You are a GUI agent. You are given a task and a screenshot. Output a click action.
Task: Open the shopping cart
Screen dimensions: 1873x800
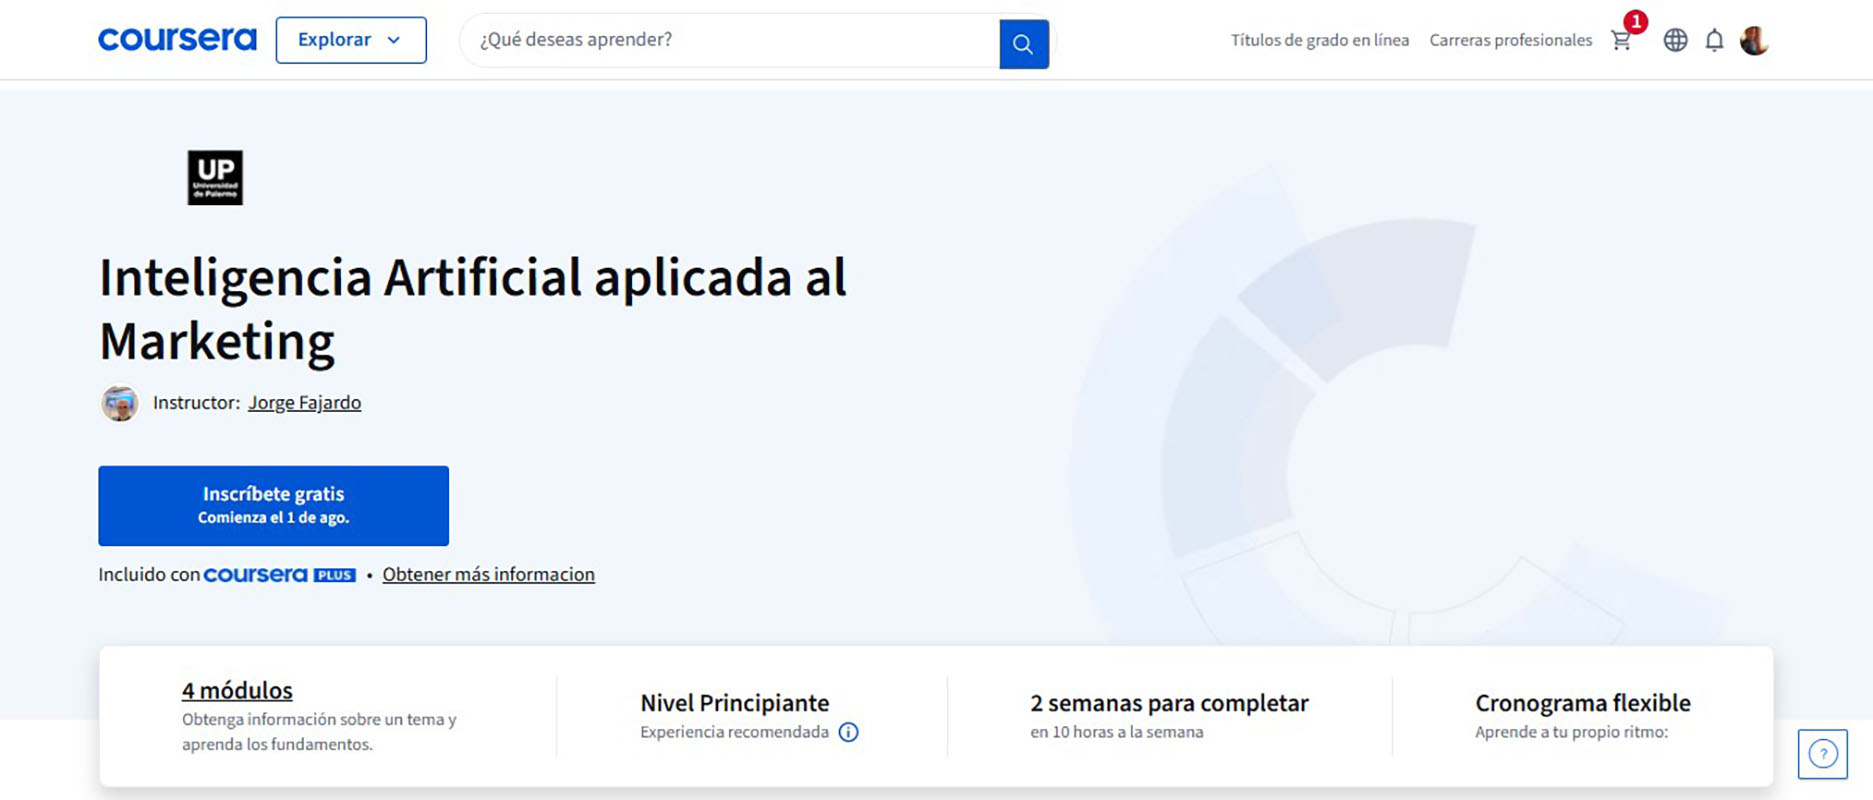tap(1621, 40)
